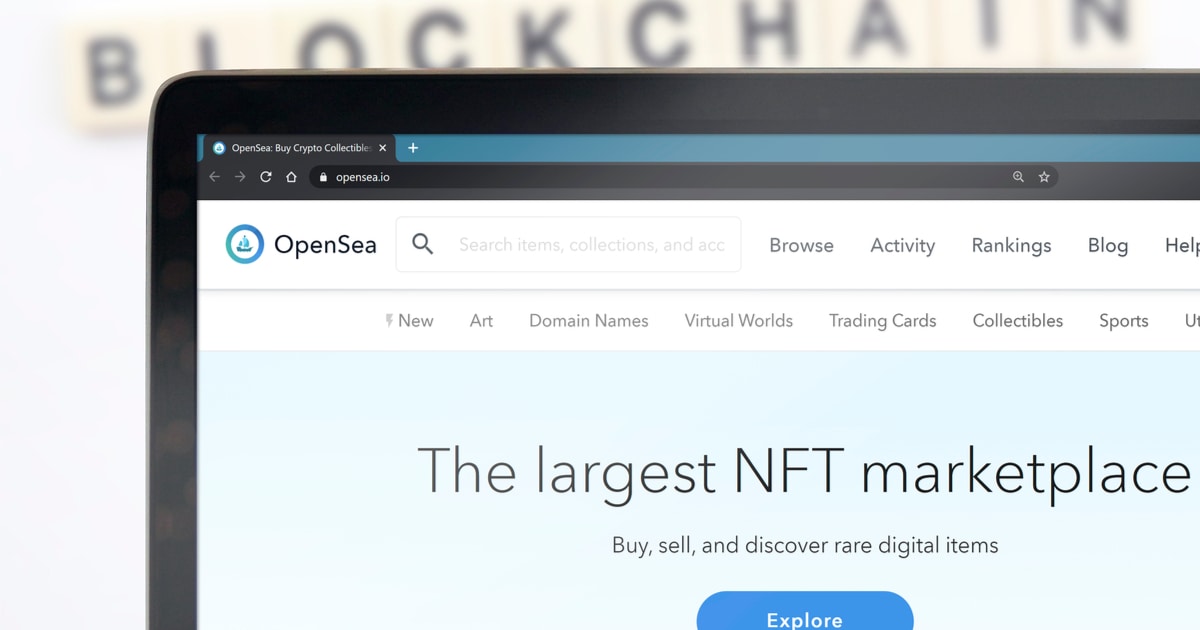Viewport: 1200px width, 630px height.
Task: Open a new tab with plus button
Action: [x=413, y=148]
